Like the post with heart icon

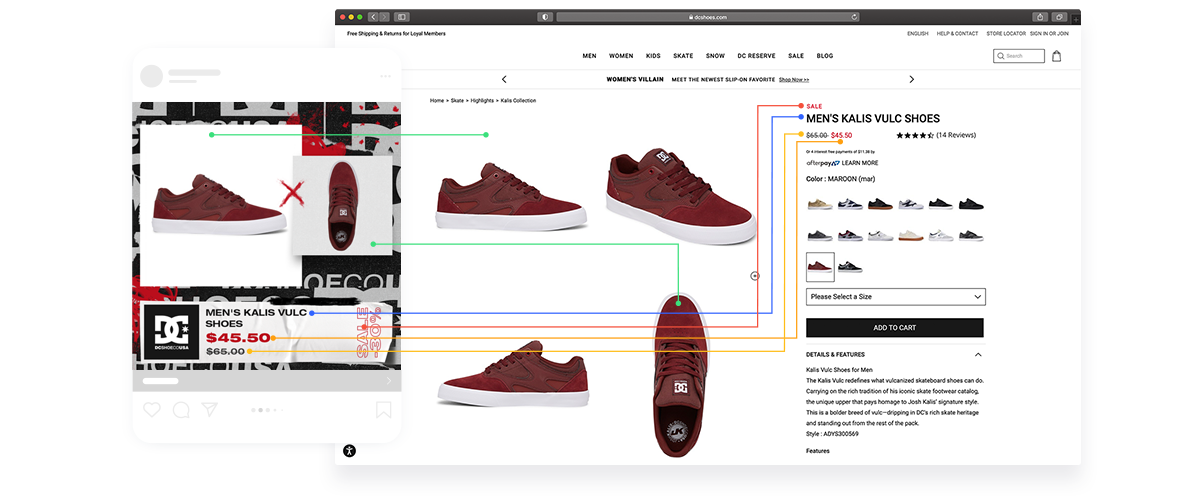pos(151,410)
